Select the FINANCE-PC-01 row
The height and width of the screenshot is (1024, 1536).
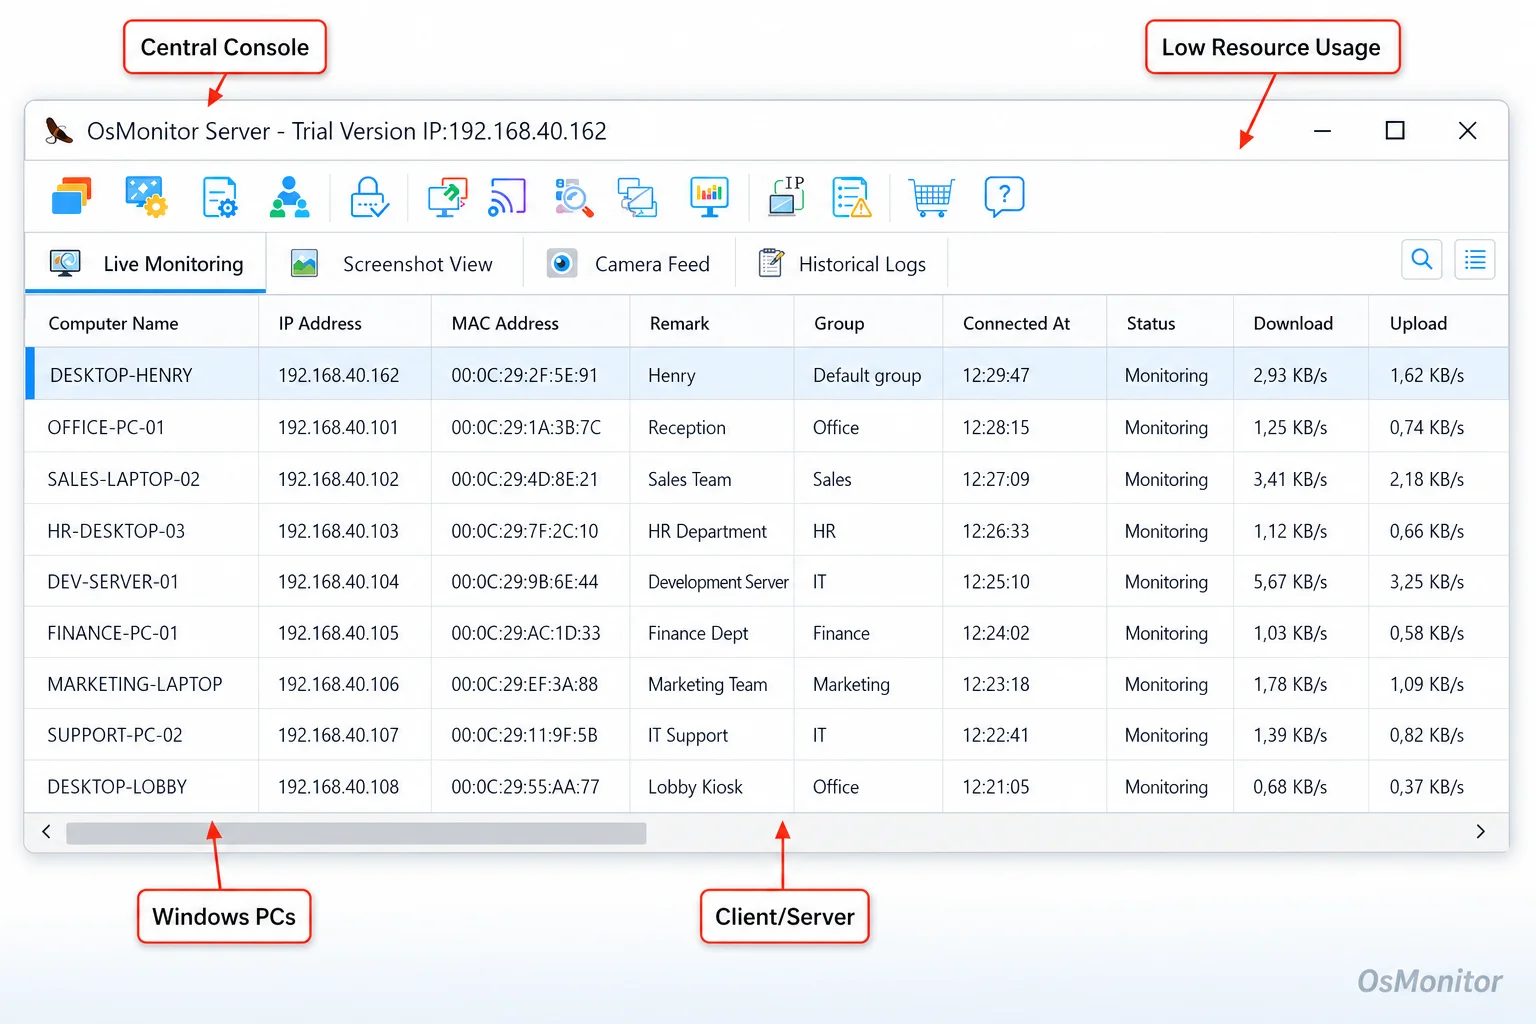(767, 633)
